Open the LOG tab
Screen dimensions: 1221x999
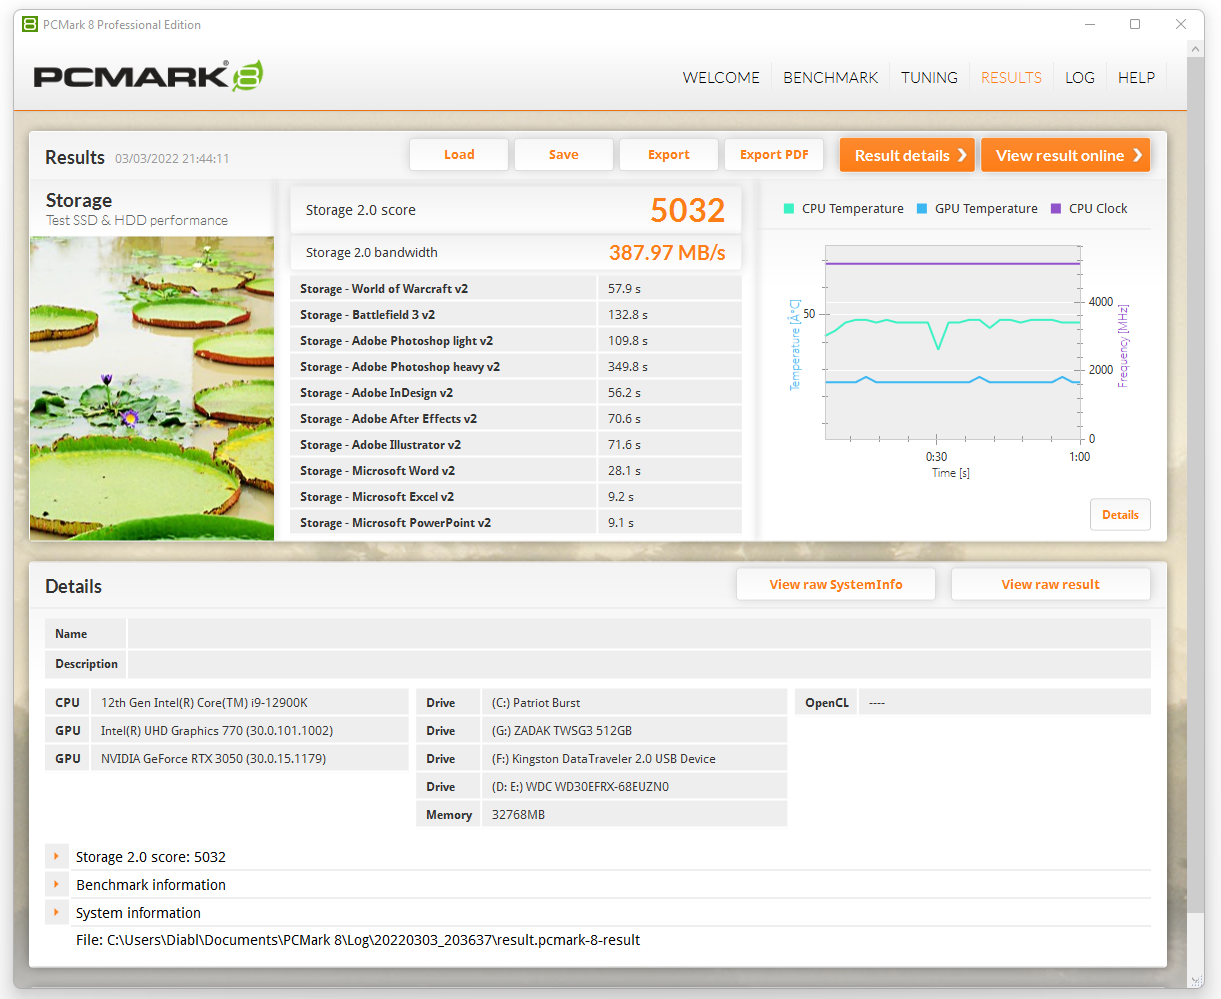(1079, 77)
